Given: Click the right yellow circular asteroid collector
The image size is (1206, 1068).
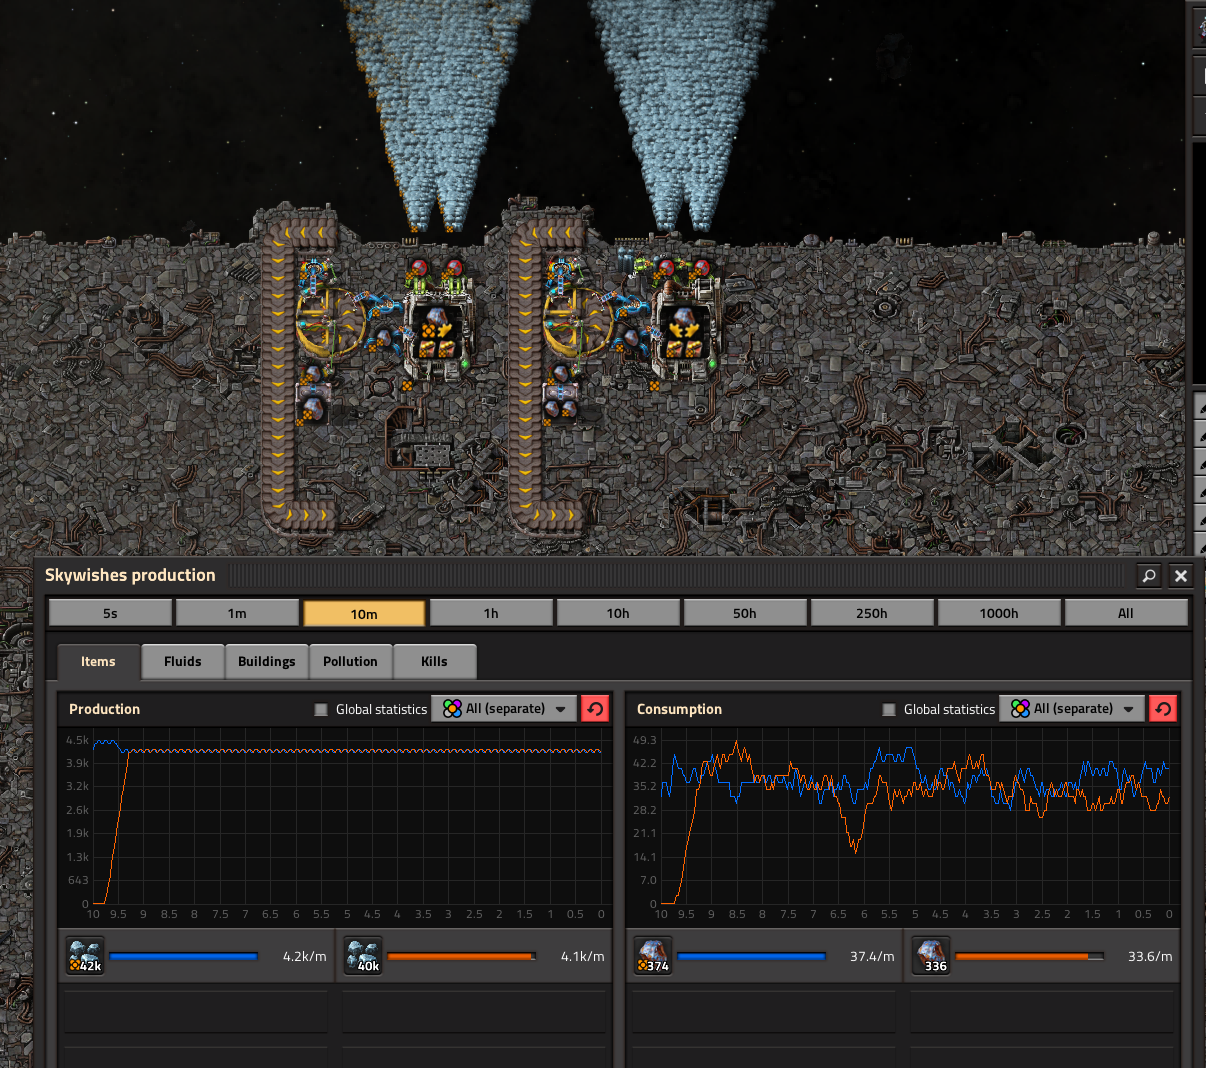Looking at the screenshot, I should click(577, 324).
